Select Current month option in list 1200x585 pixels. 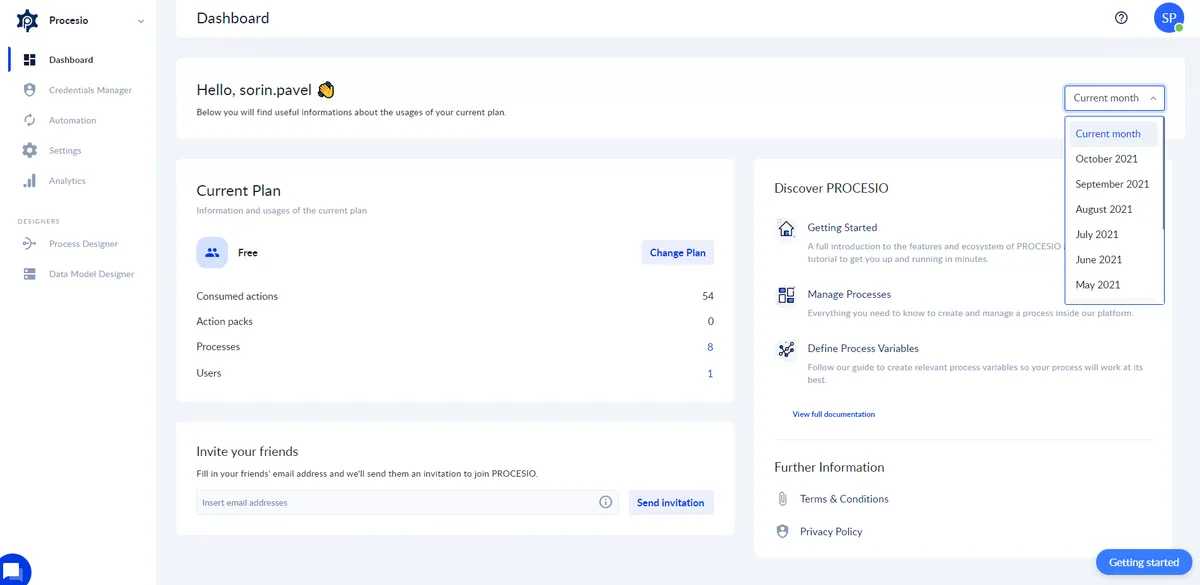point(1113,134)
